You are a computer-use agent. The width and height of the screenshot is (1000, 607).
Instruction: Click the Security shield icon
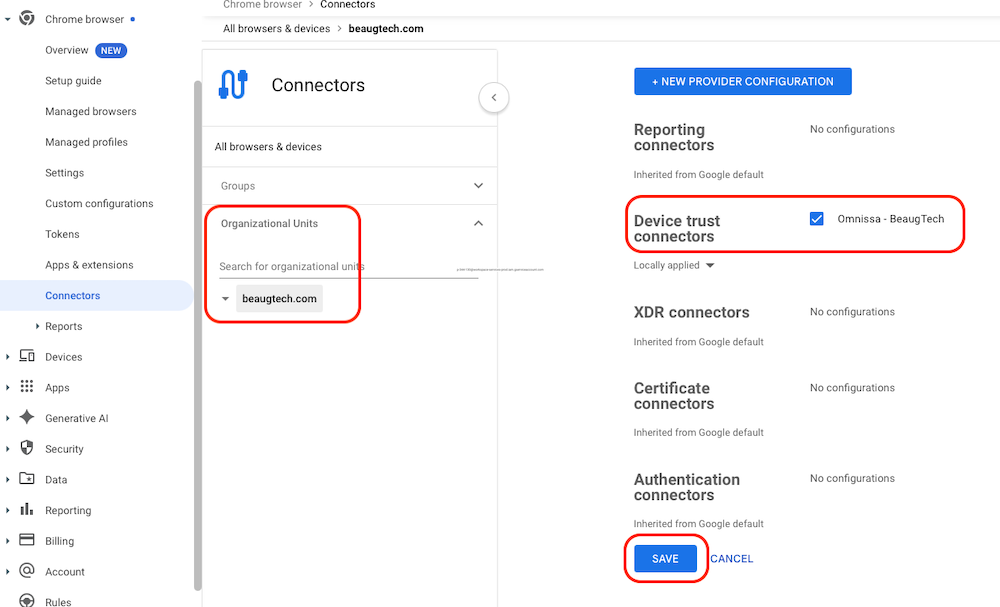[27, 449]
